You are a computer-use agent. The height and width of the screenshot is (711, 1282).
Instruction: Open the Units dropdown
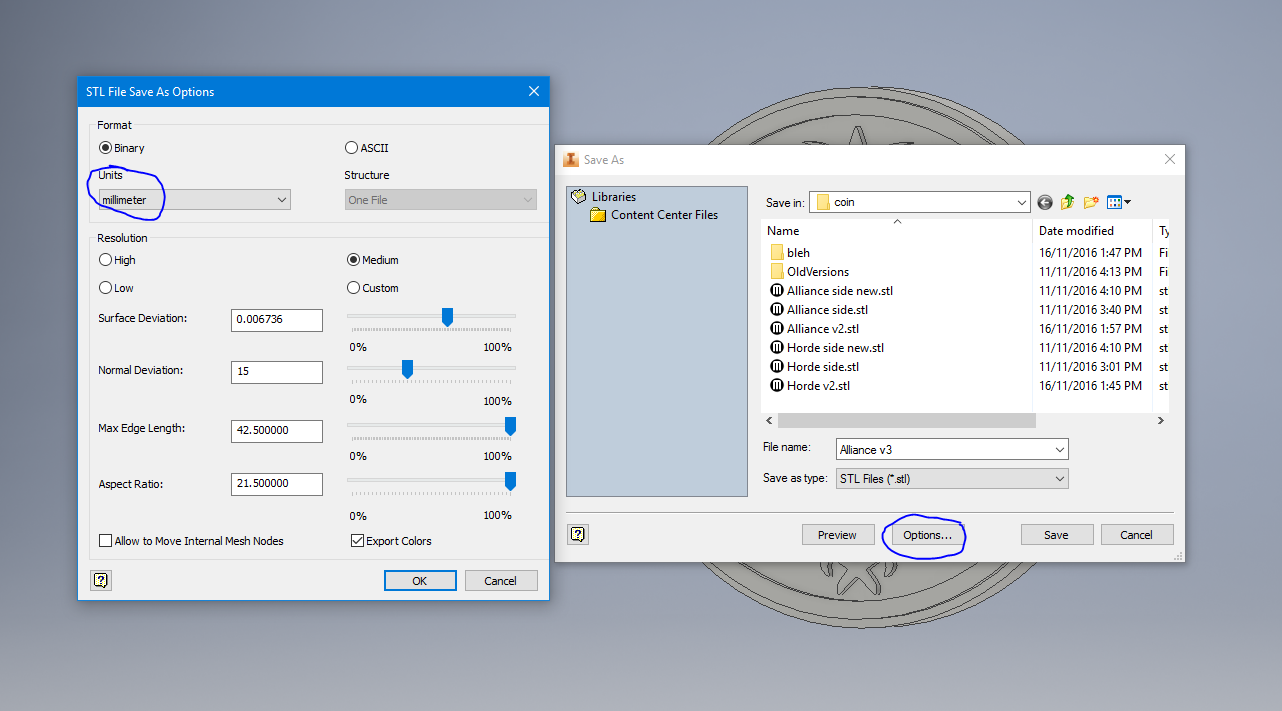pyautogui.click(x=281, y=199)
